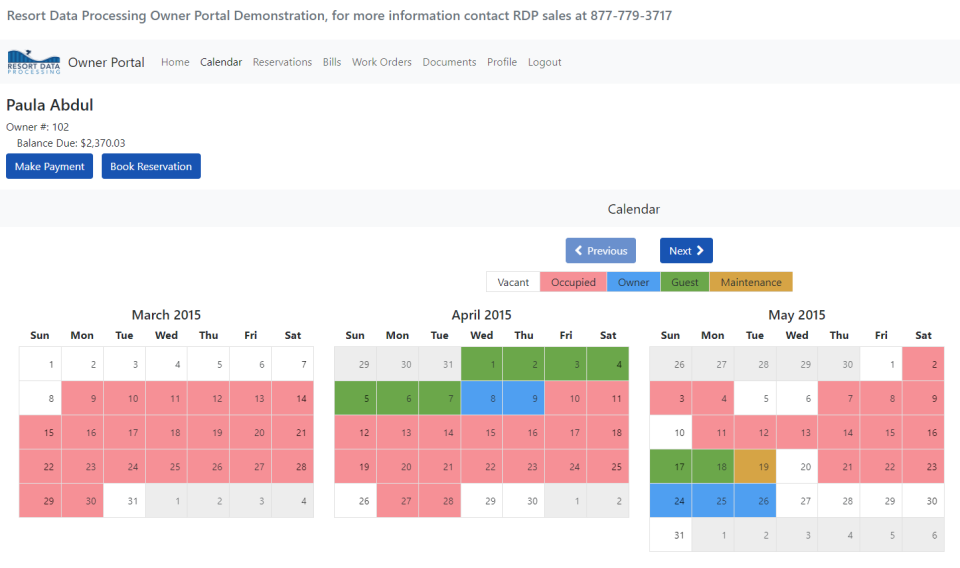
Task: Navigate to Work Orders
Action: point(382,62)
